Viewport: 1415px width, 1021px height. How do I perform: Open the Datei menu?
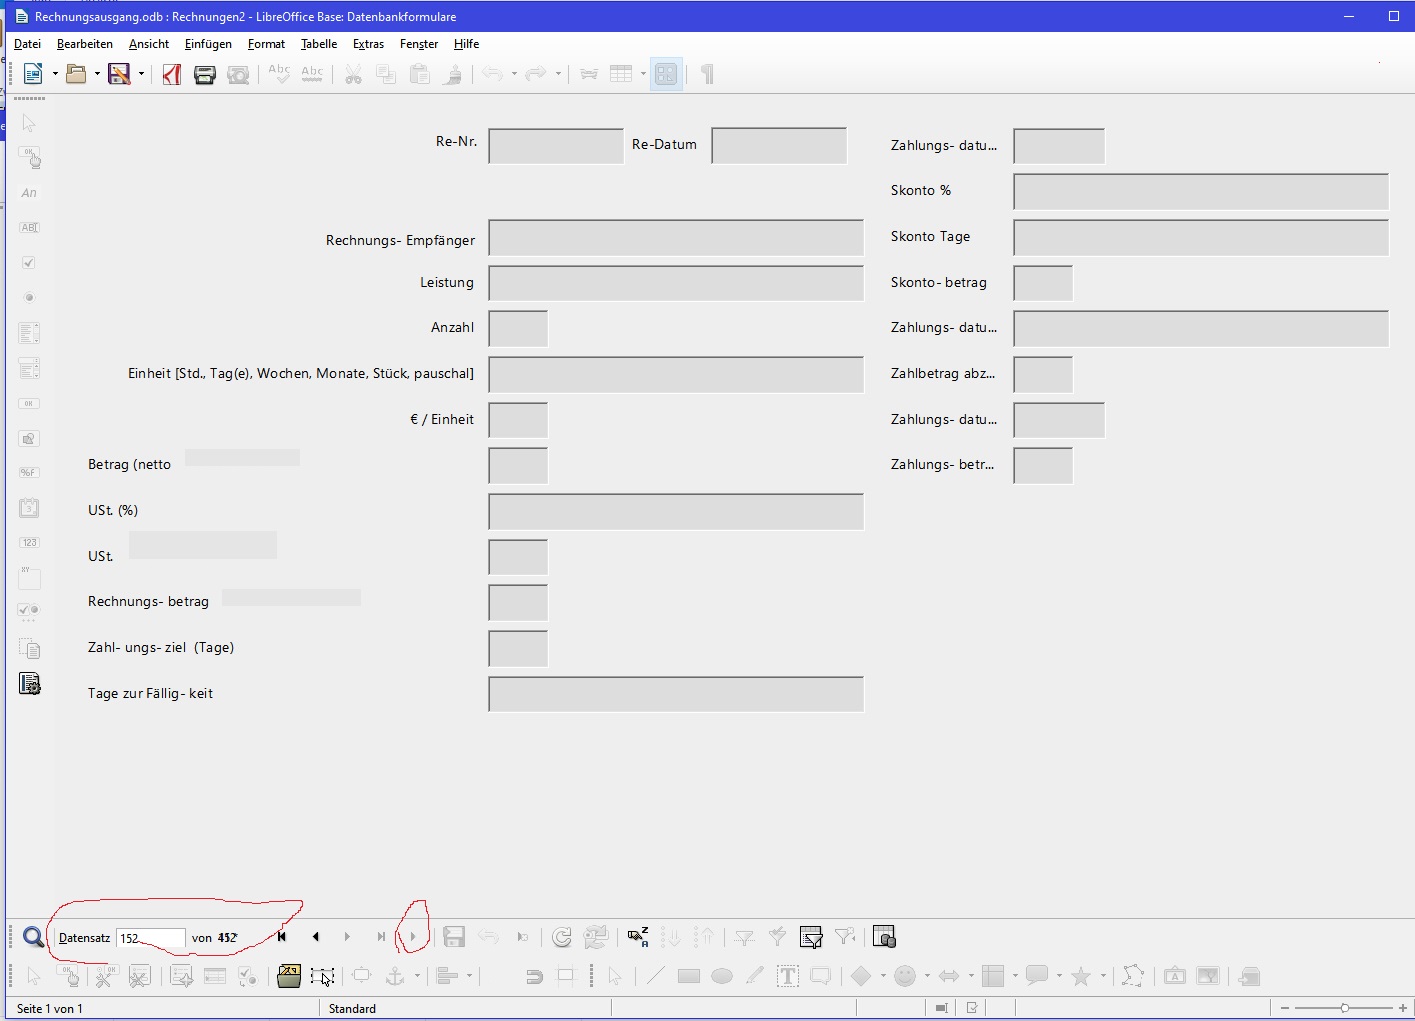click(x=27, y=44)
